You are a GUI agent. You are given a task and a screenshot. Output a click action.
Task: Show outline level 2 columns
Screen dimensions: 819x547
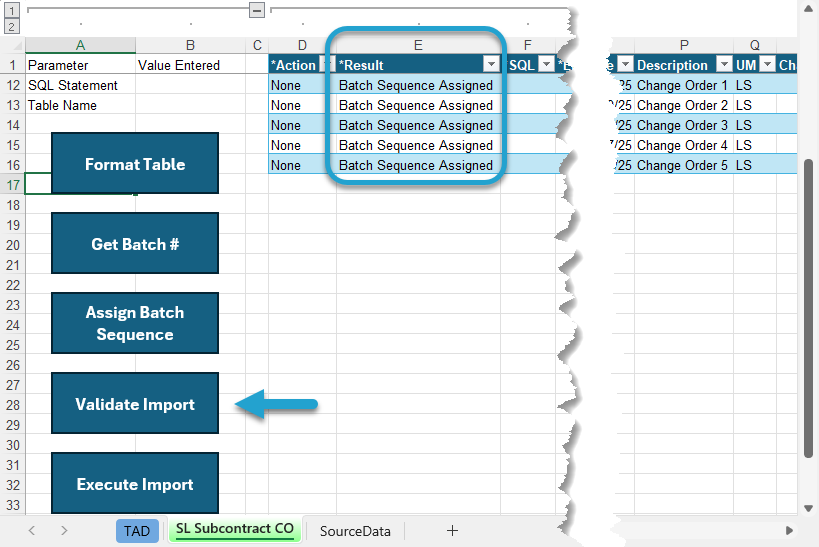point(11,26)
